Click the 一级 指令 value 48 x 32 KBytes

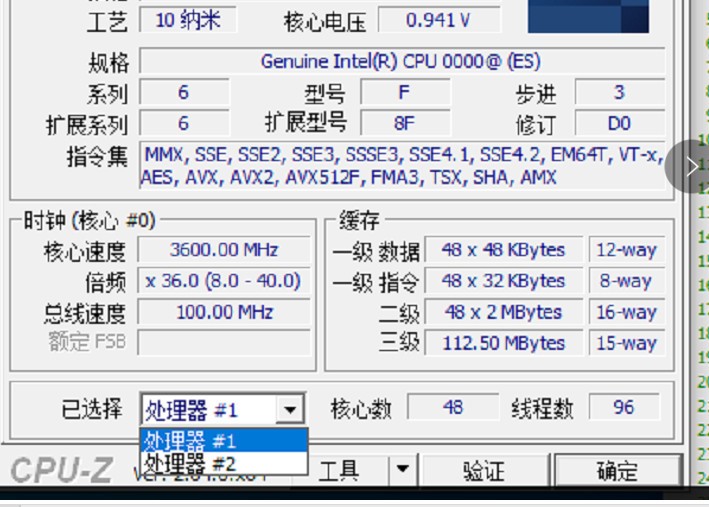pyautogui.click(x=503, y=281)
